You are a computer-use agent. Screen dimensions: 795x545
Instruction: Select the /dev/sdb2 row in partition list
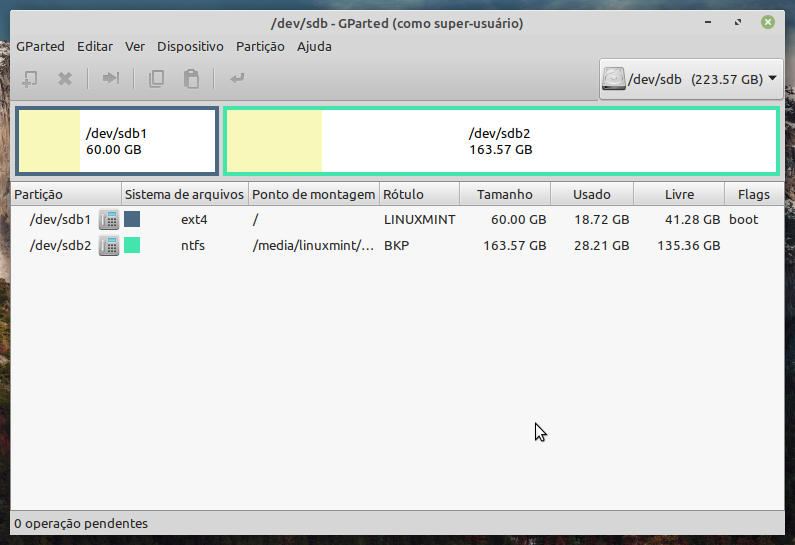point(398,246)
